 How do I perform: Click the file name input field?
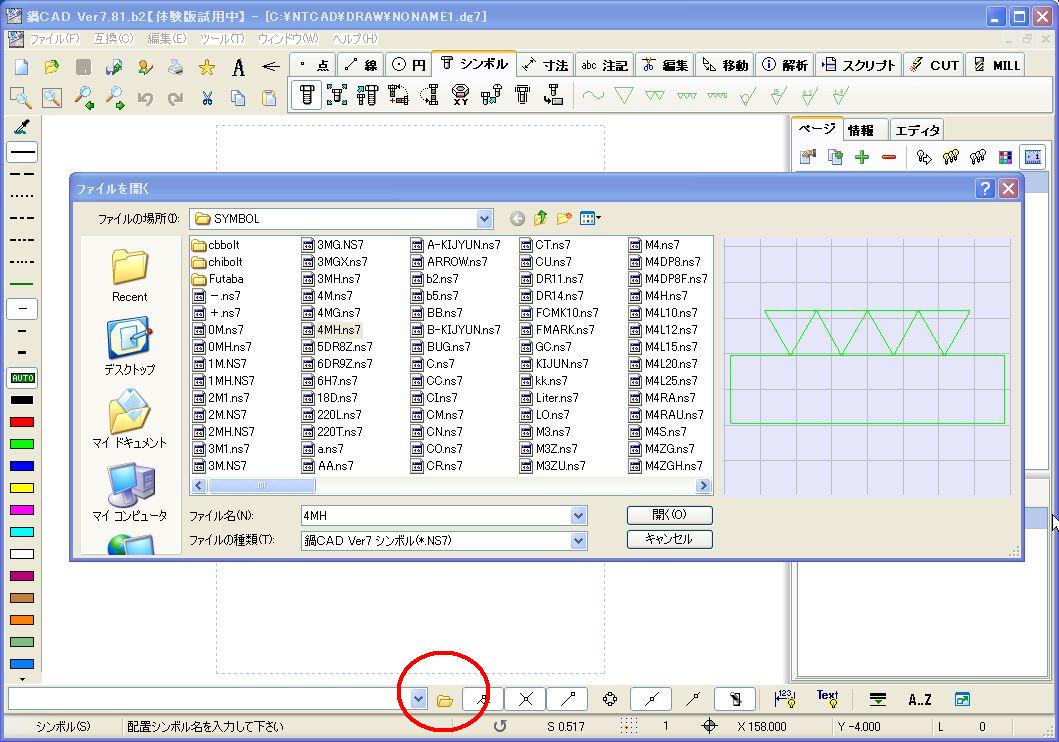pyautogui.click(x=436, y=516)
